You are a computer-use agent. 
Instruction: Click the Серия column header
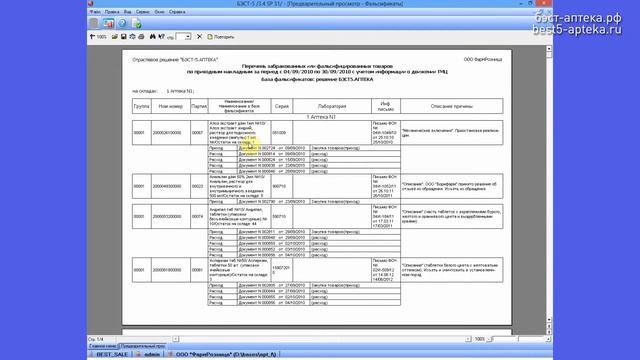click(282, 106)
